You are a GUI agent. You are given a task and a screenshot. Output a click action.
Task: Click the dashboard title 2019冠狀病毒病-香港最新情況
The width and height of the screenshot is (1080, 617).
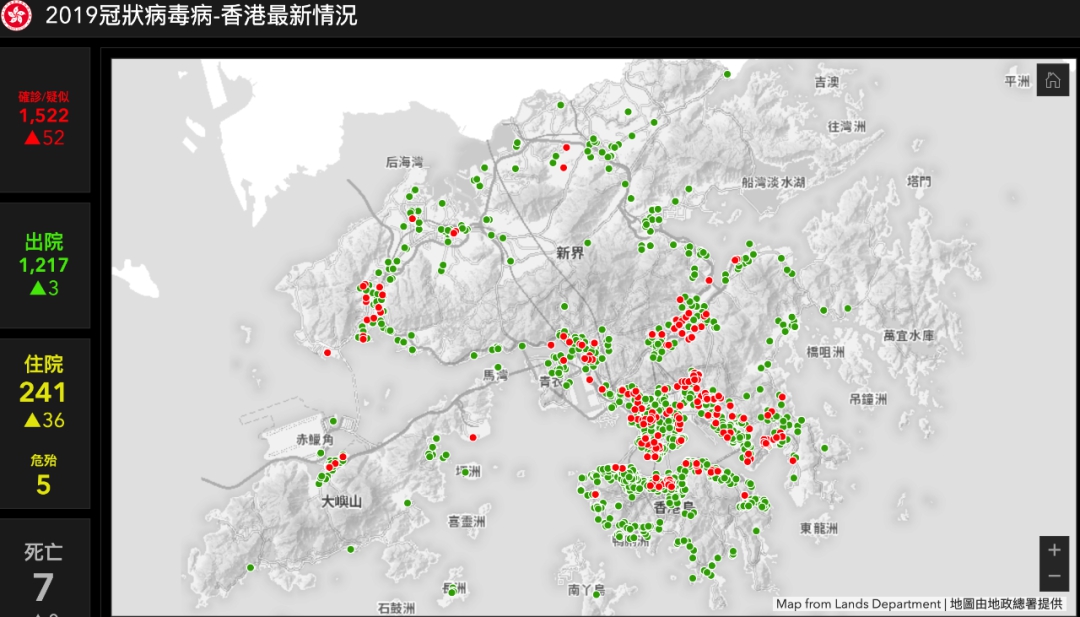201,16
